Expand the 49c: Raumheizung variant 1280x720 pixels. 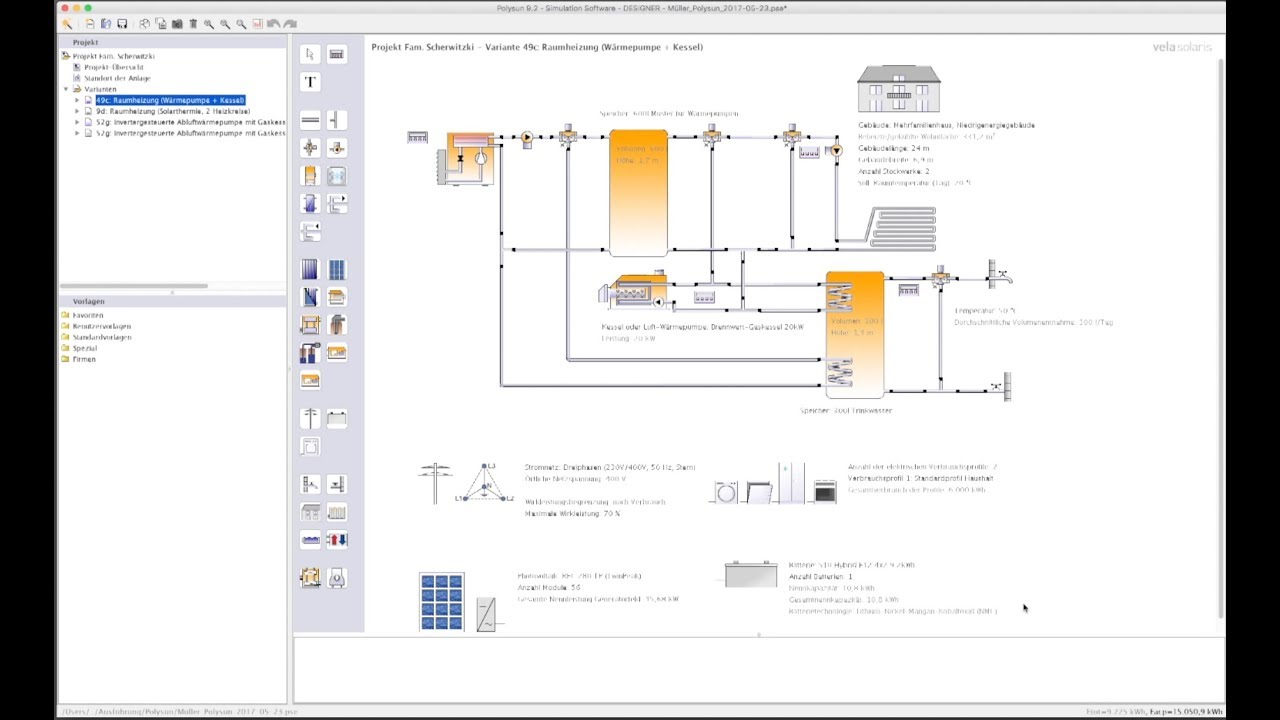coord(77,100)
